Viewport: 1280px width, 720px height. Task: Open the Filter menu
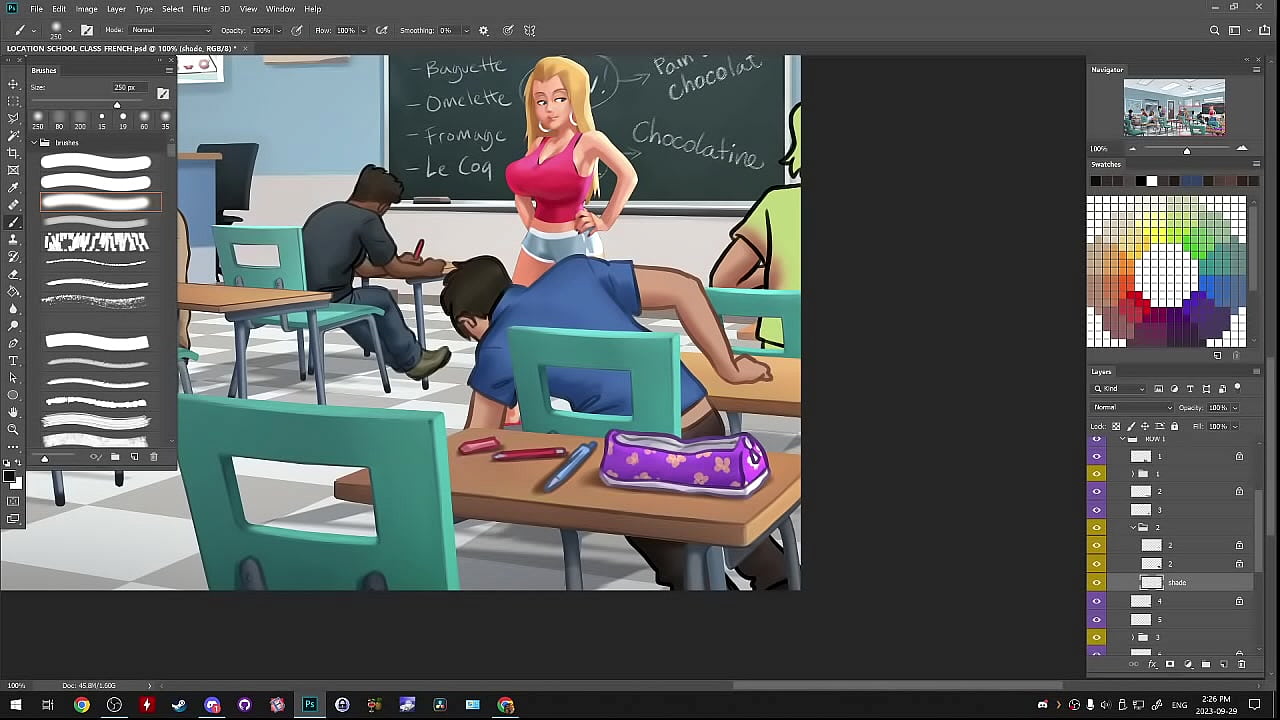coord(201,9)
